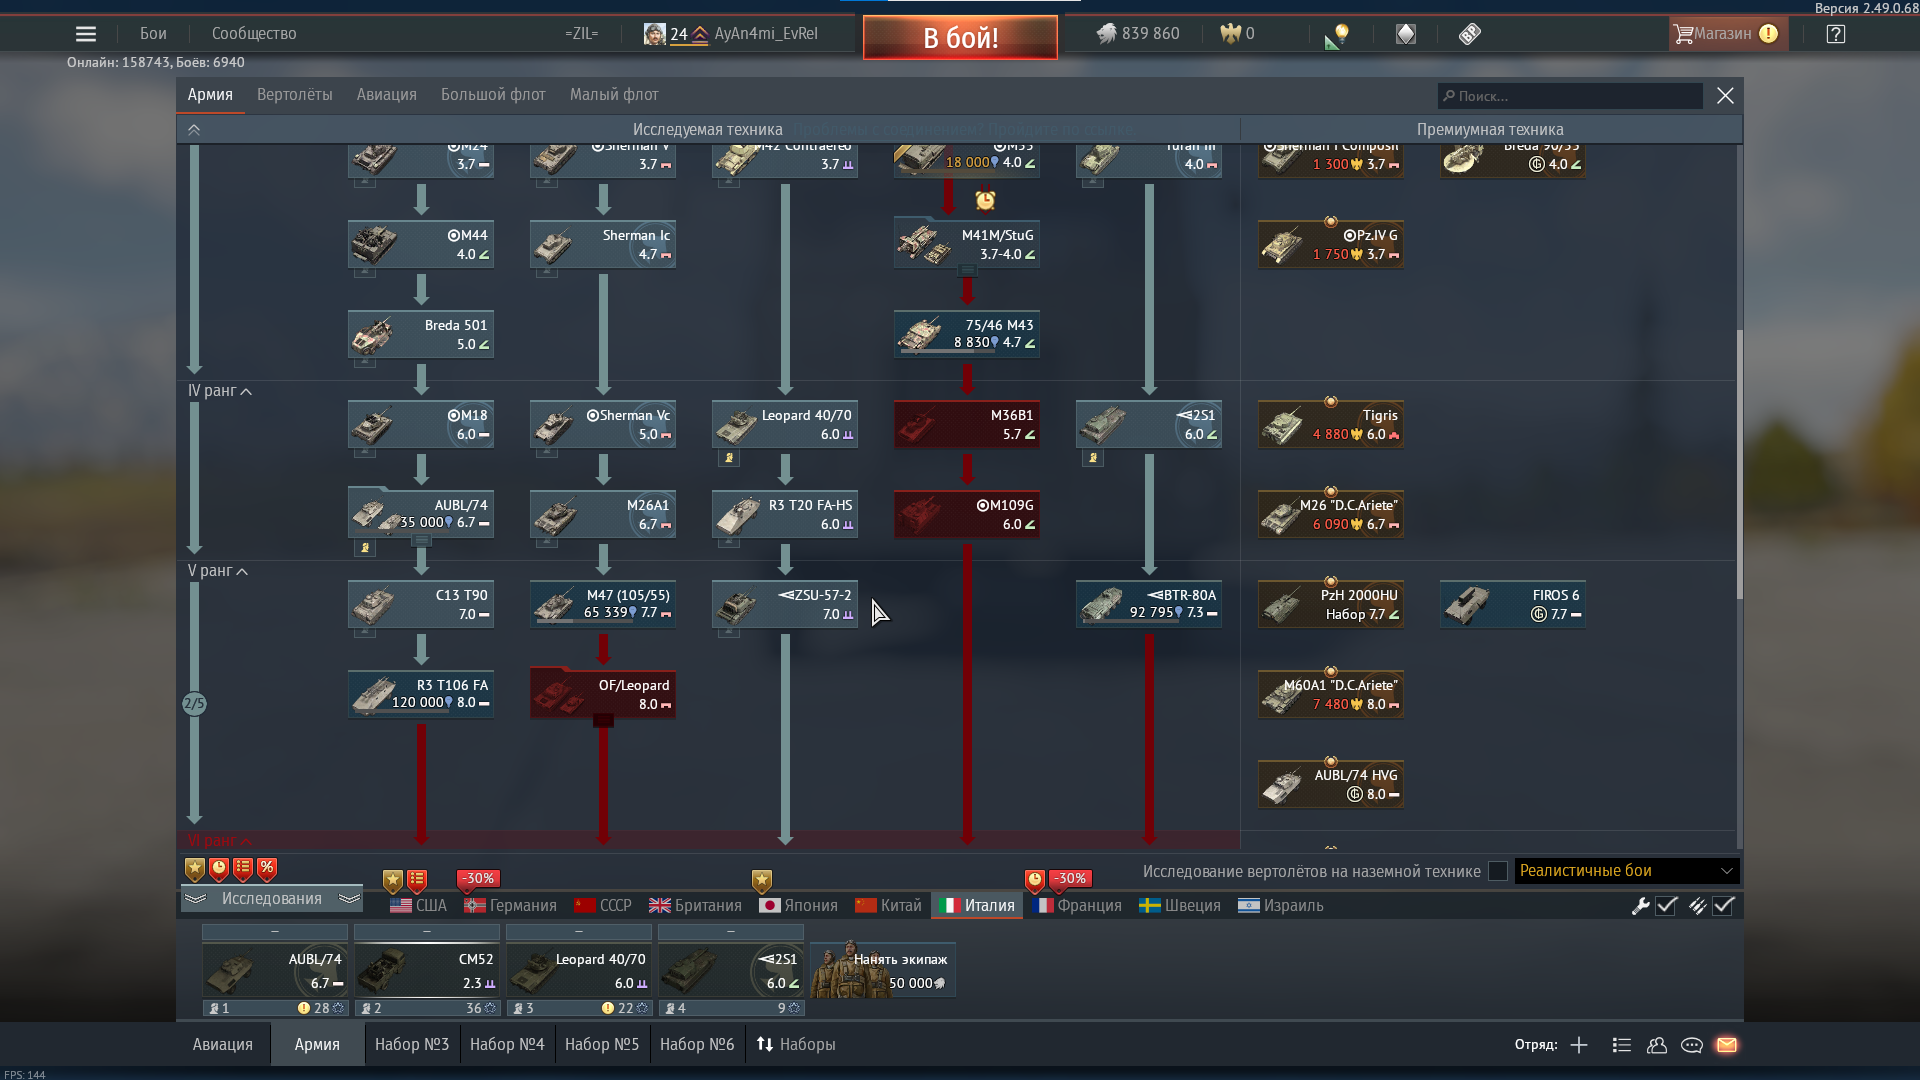Open the contacts friends icon
Screen dimensions: 1920x1080
1657,1045
